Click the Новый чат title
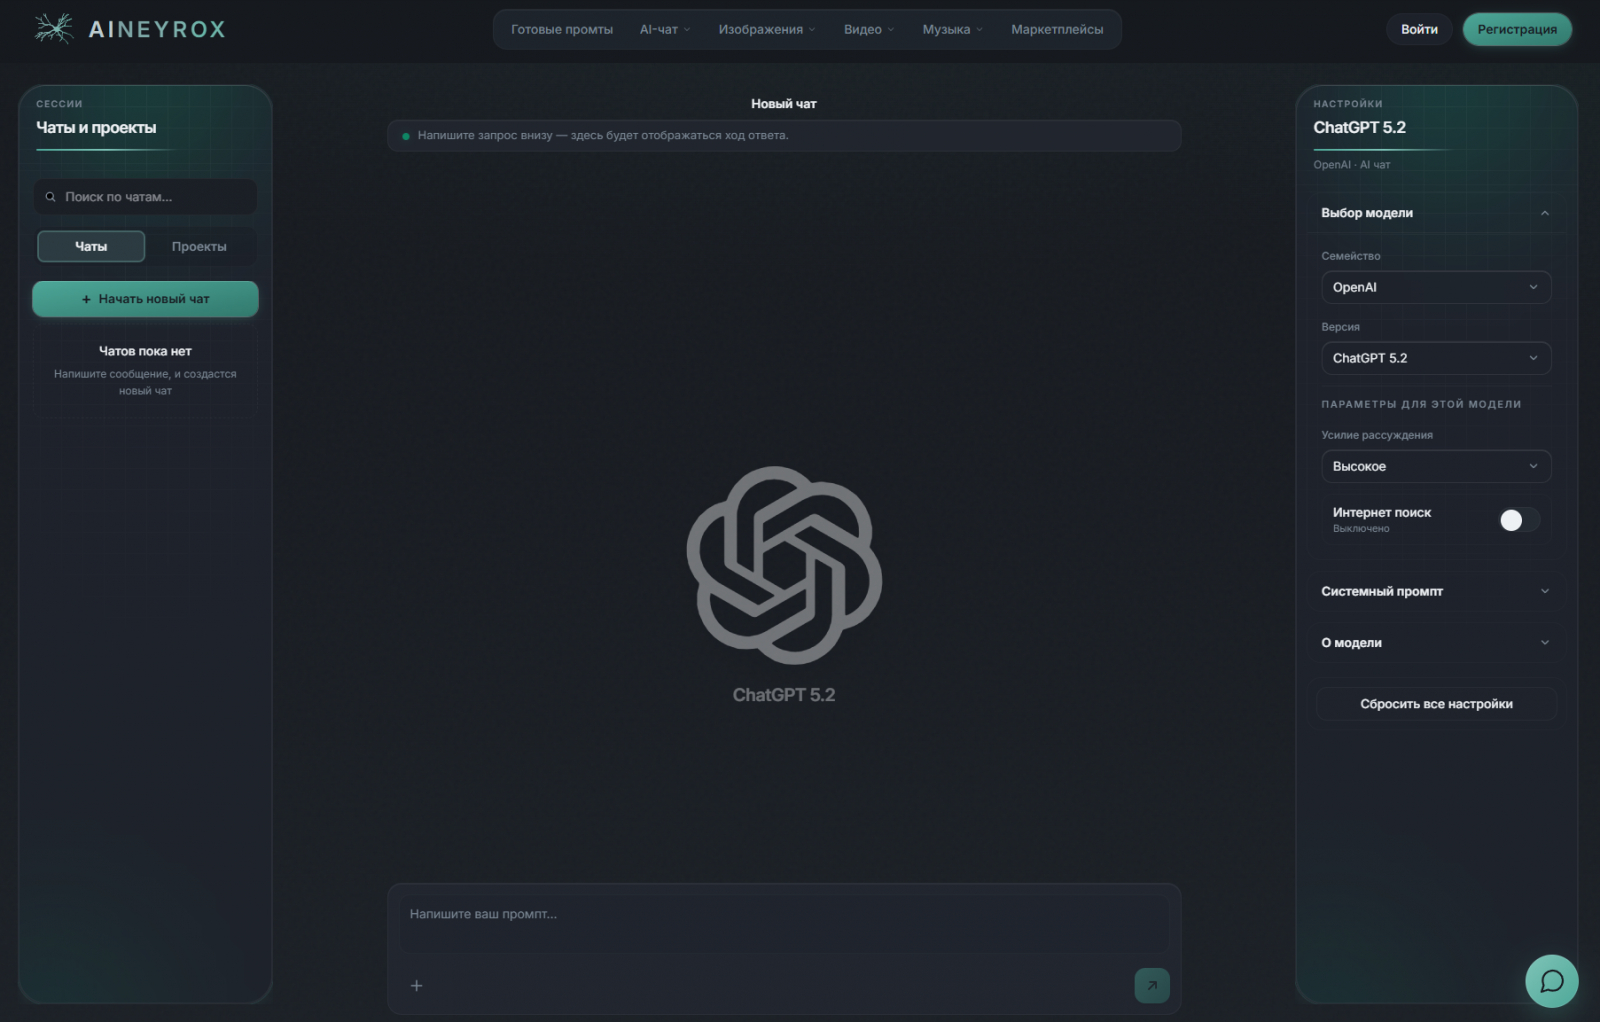Image resolution: width=1600 pixels, height=1022 pixels. tap(784, 104)
